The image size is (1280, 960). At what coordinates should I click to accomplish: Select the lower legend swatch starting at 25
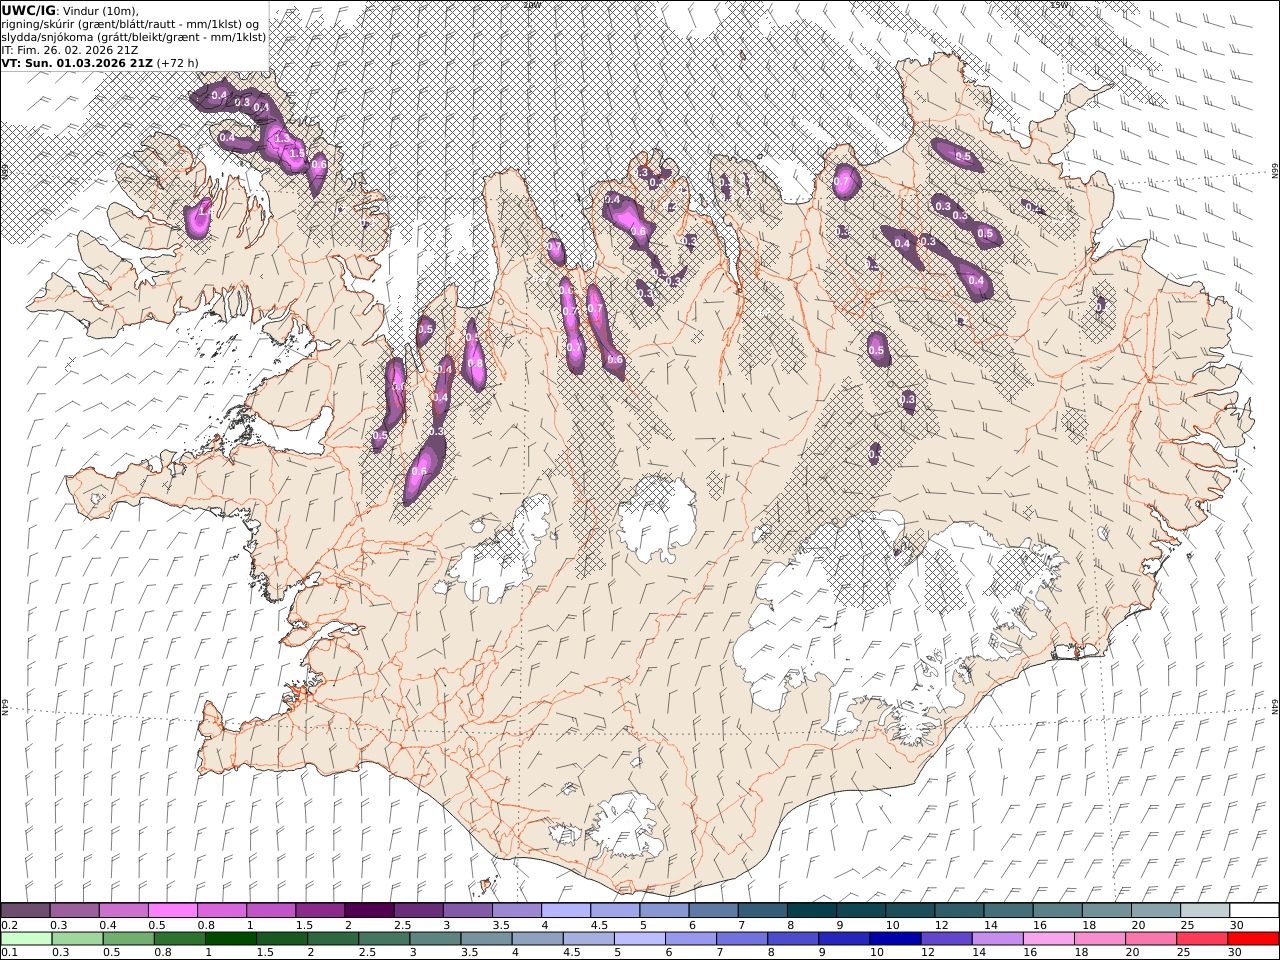(x=1201, y=938)
